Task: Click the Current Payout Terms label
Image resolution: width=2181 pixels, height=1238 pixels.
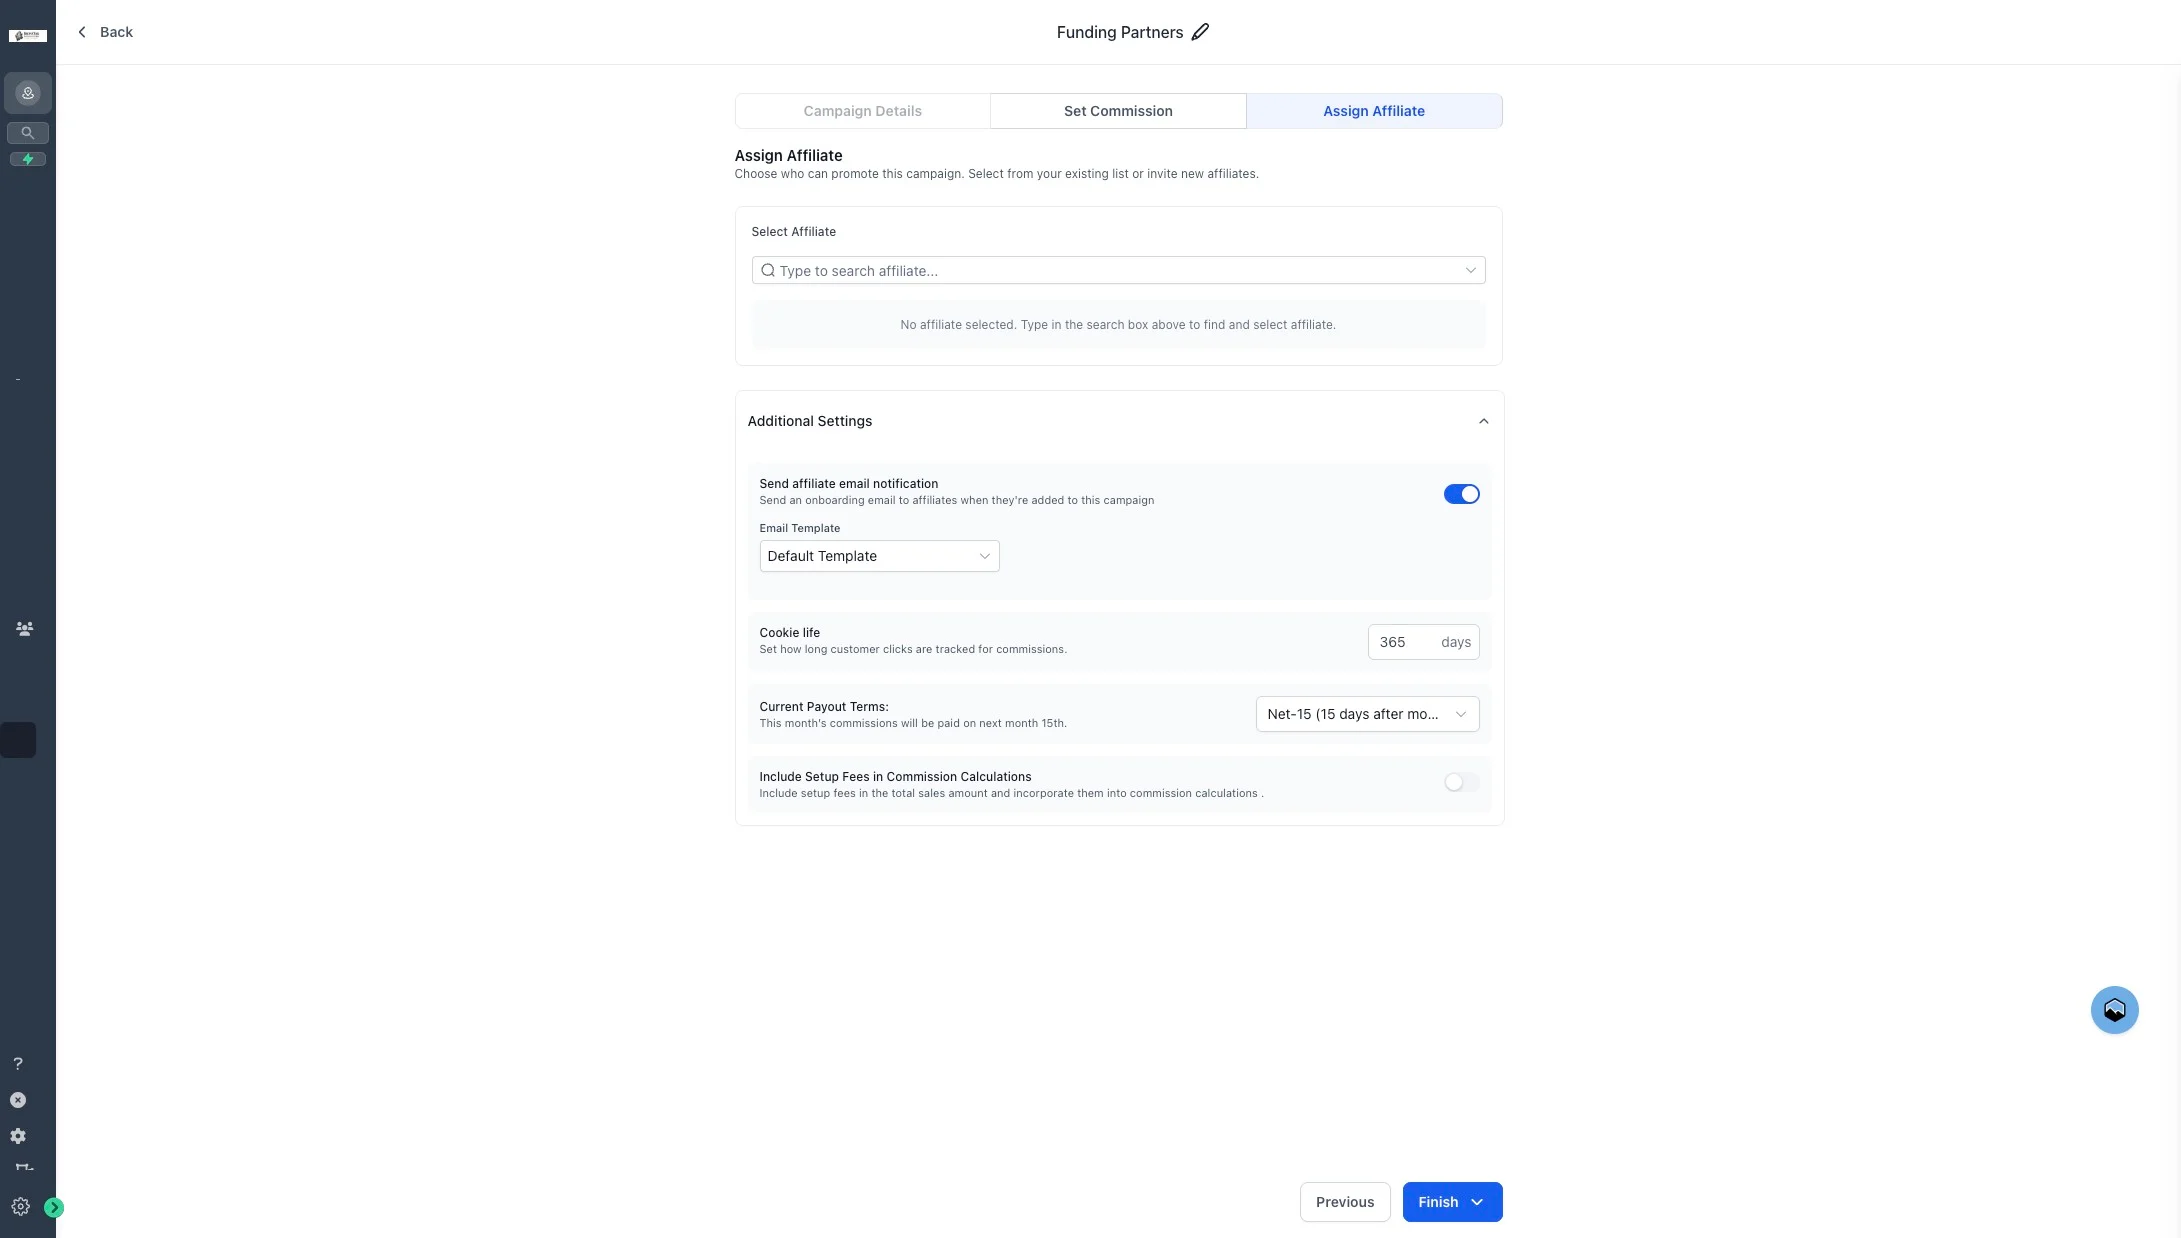Action: point(823,706)
